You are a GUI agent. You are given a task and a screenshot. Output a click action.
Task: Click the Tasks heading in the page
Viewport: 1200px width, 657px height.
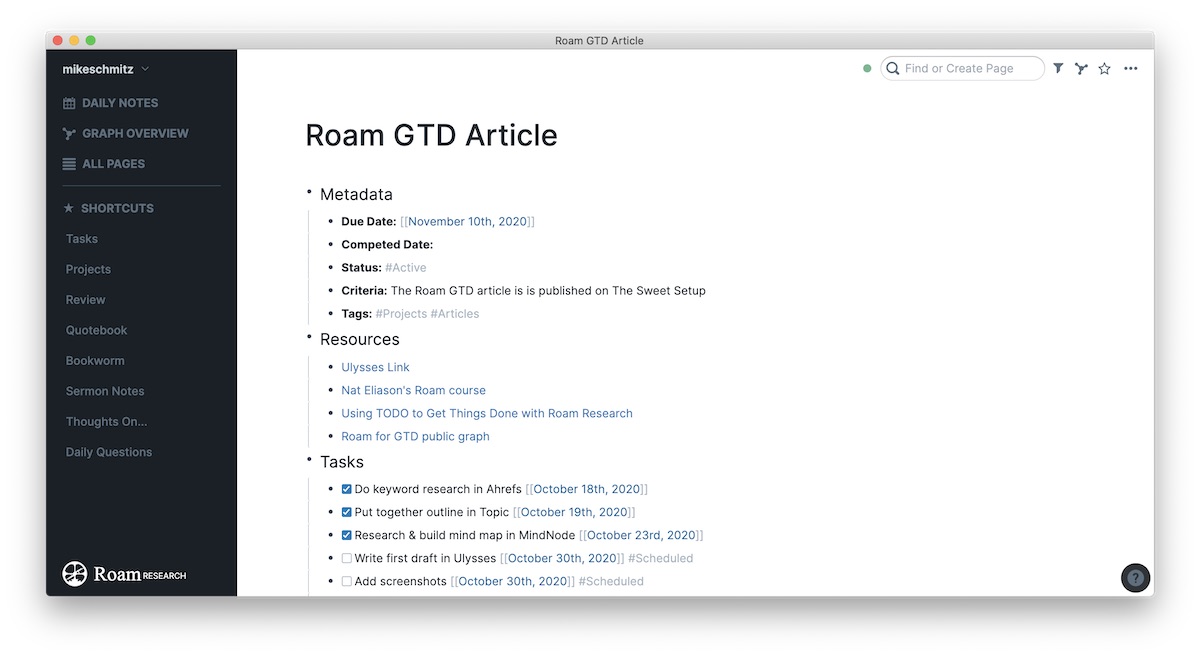(342, 462)
